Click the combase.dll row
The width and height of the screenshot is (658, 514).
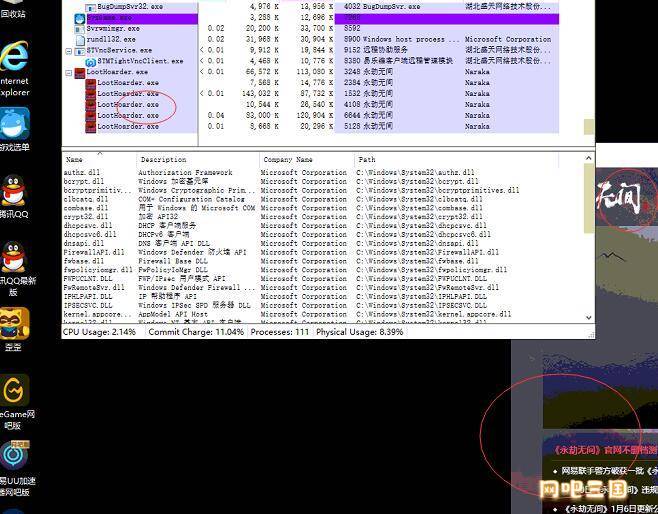pos(311,208)
